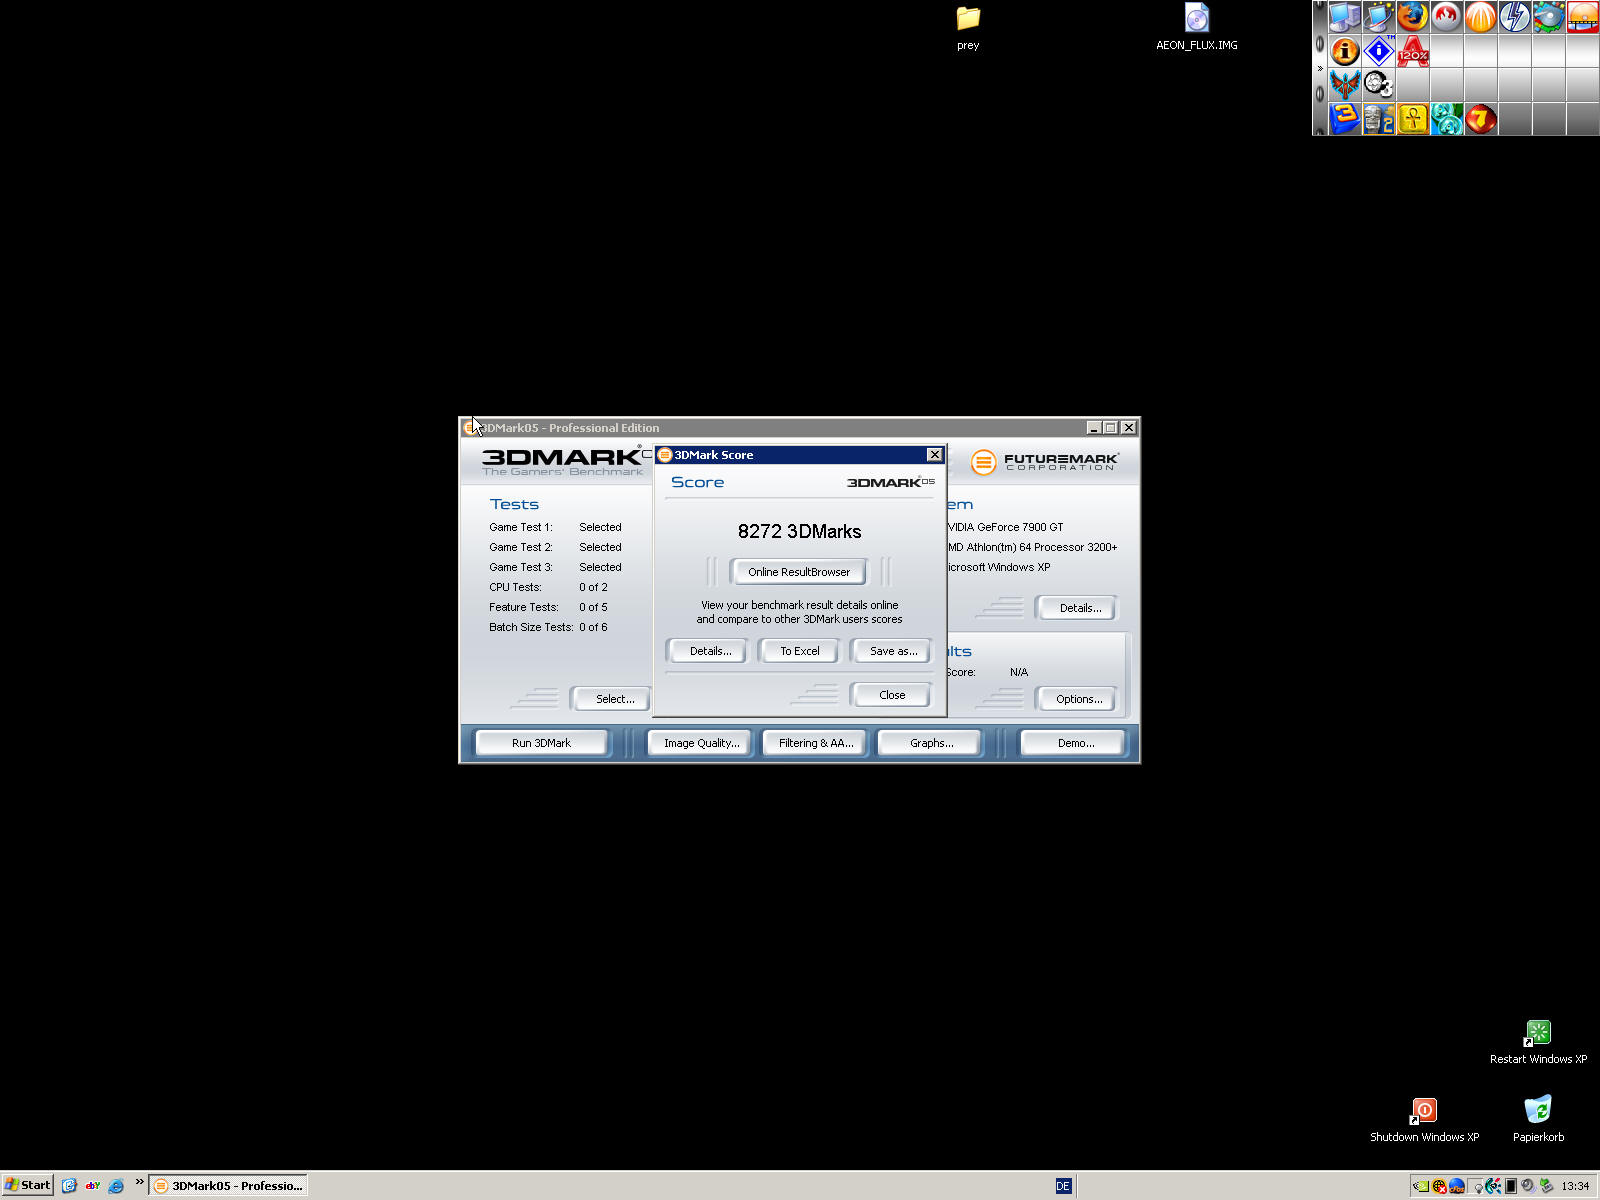Expand the launcher panel side chevron
The width and height of the screenshot is (1600, 1200).
coord(1320,68)
